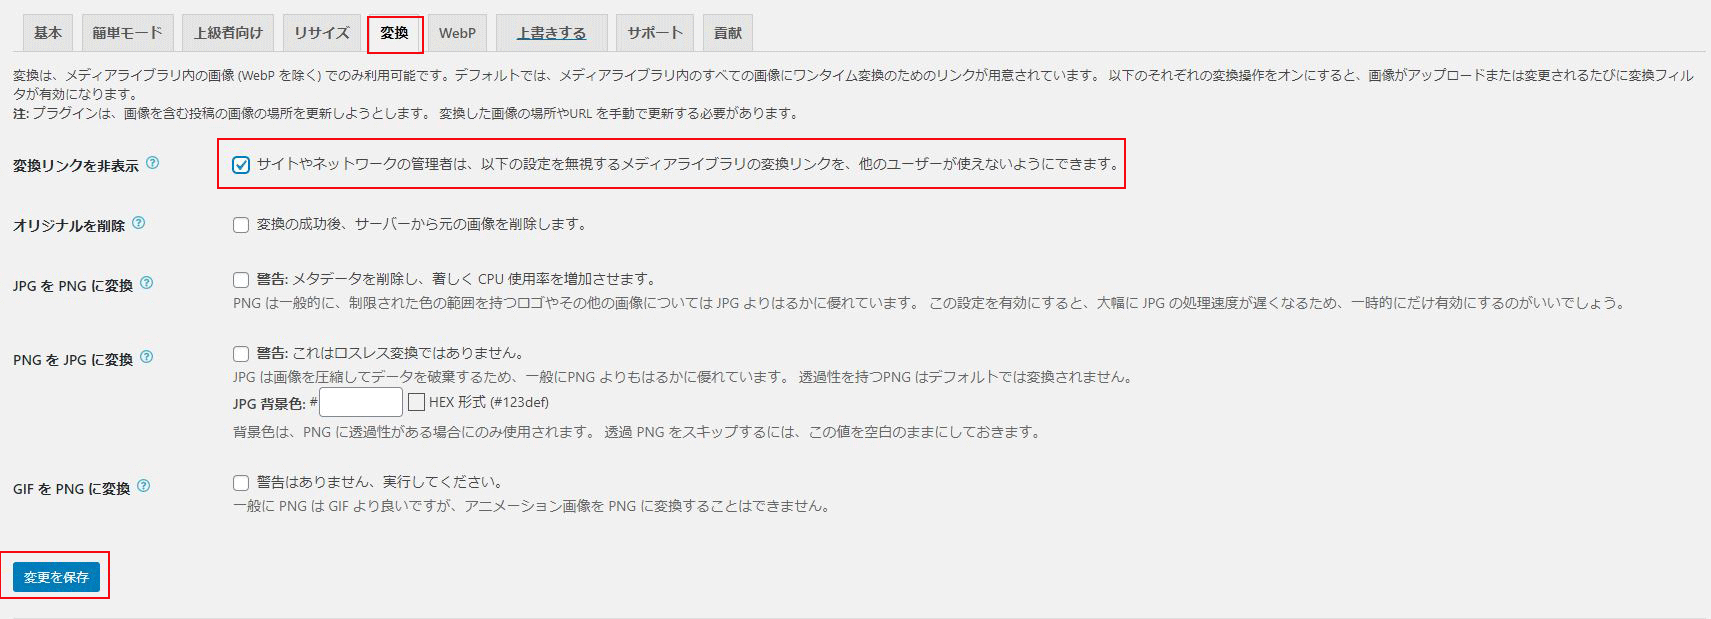Click the 変更を保存 button

pos(56,577)
